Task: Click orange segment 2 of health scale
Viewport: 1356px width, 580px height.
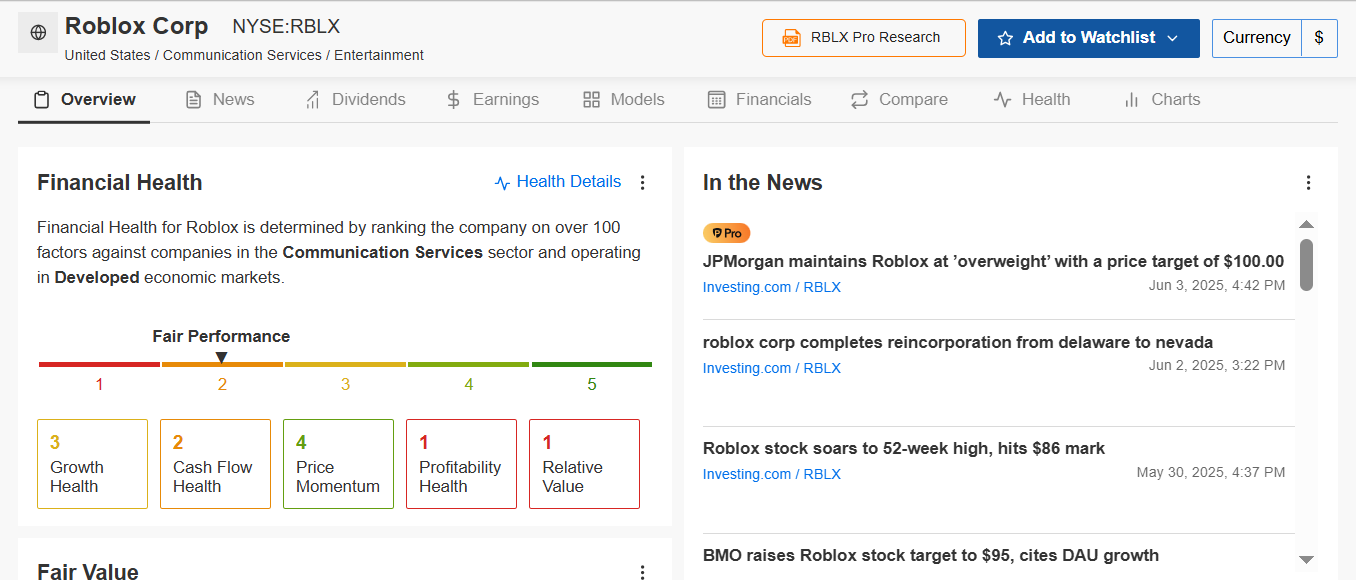Action: click(x=222, y=364)
